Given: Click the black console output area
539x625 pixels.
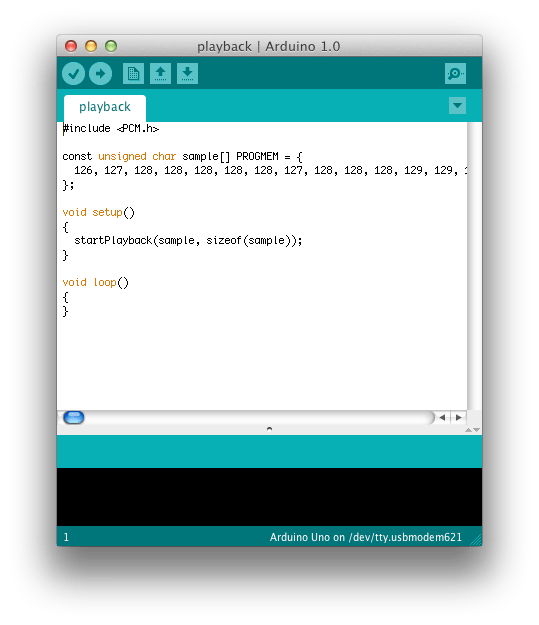Looking at the screenshot, I should point(270,497).
